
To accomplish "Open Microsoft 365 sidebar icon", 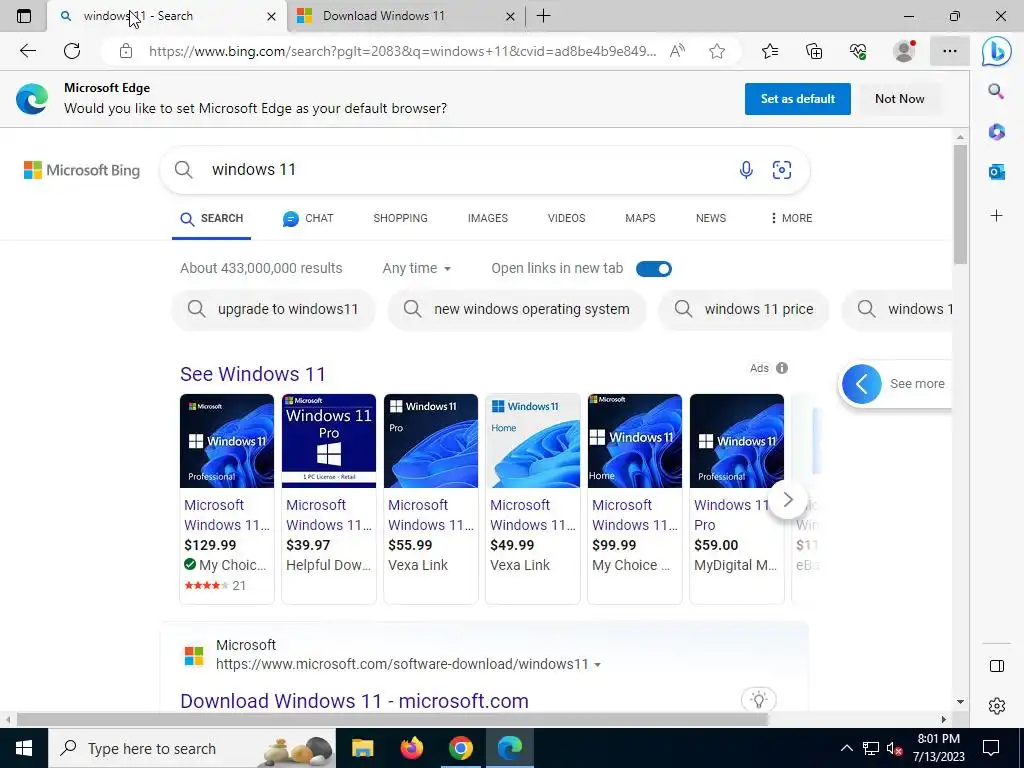I will coord(997,131).
